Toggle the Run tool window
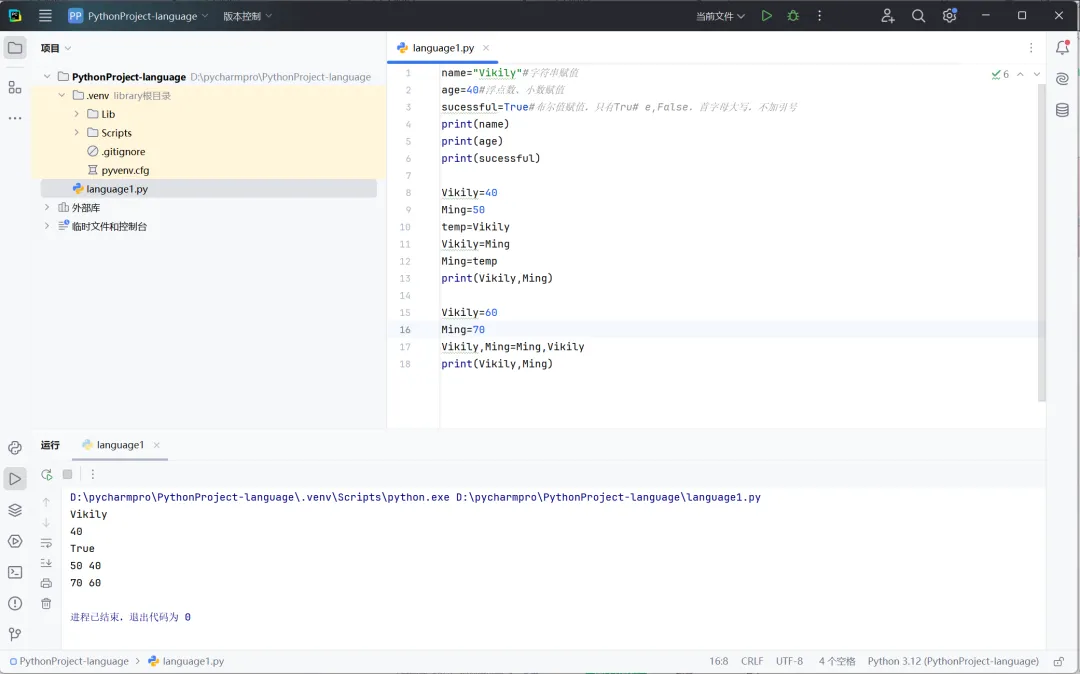 [15, 478]
